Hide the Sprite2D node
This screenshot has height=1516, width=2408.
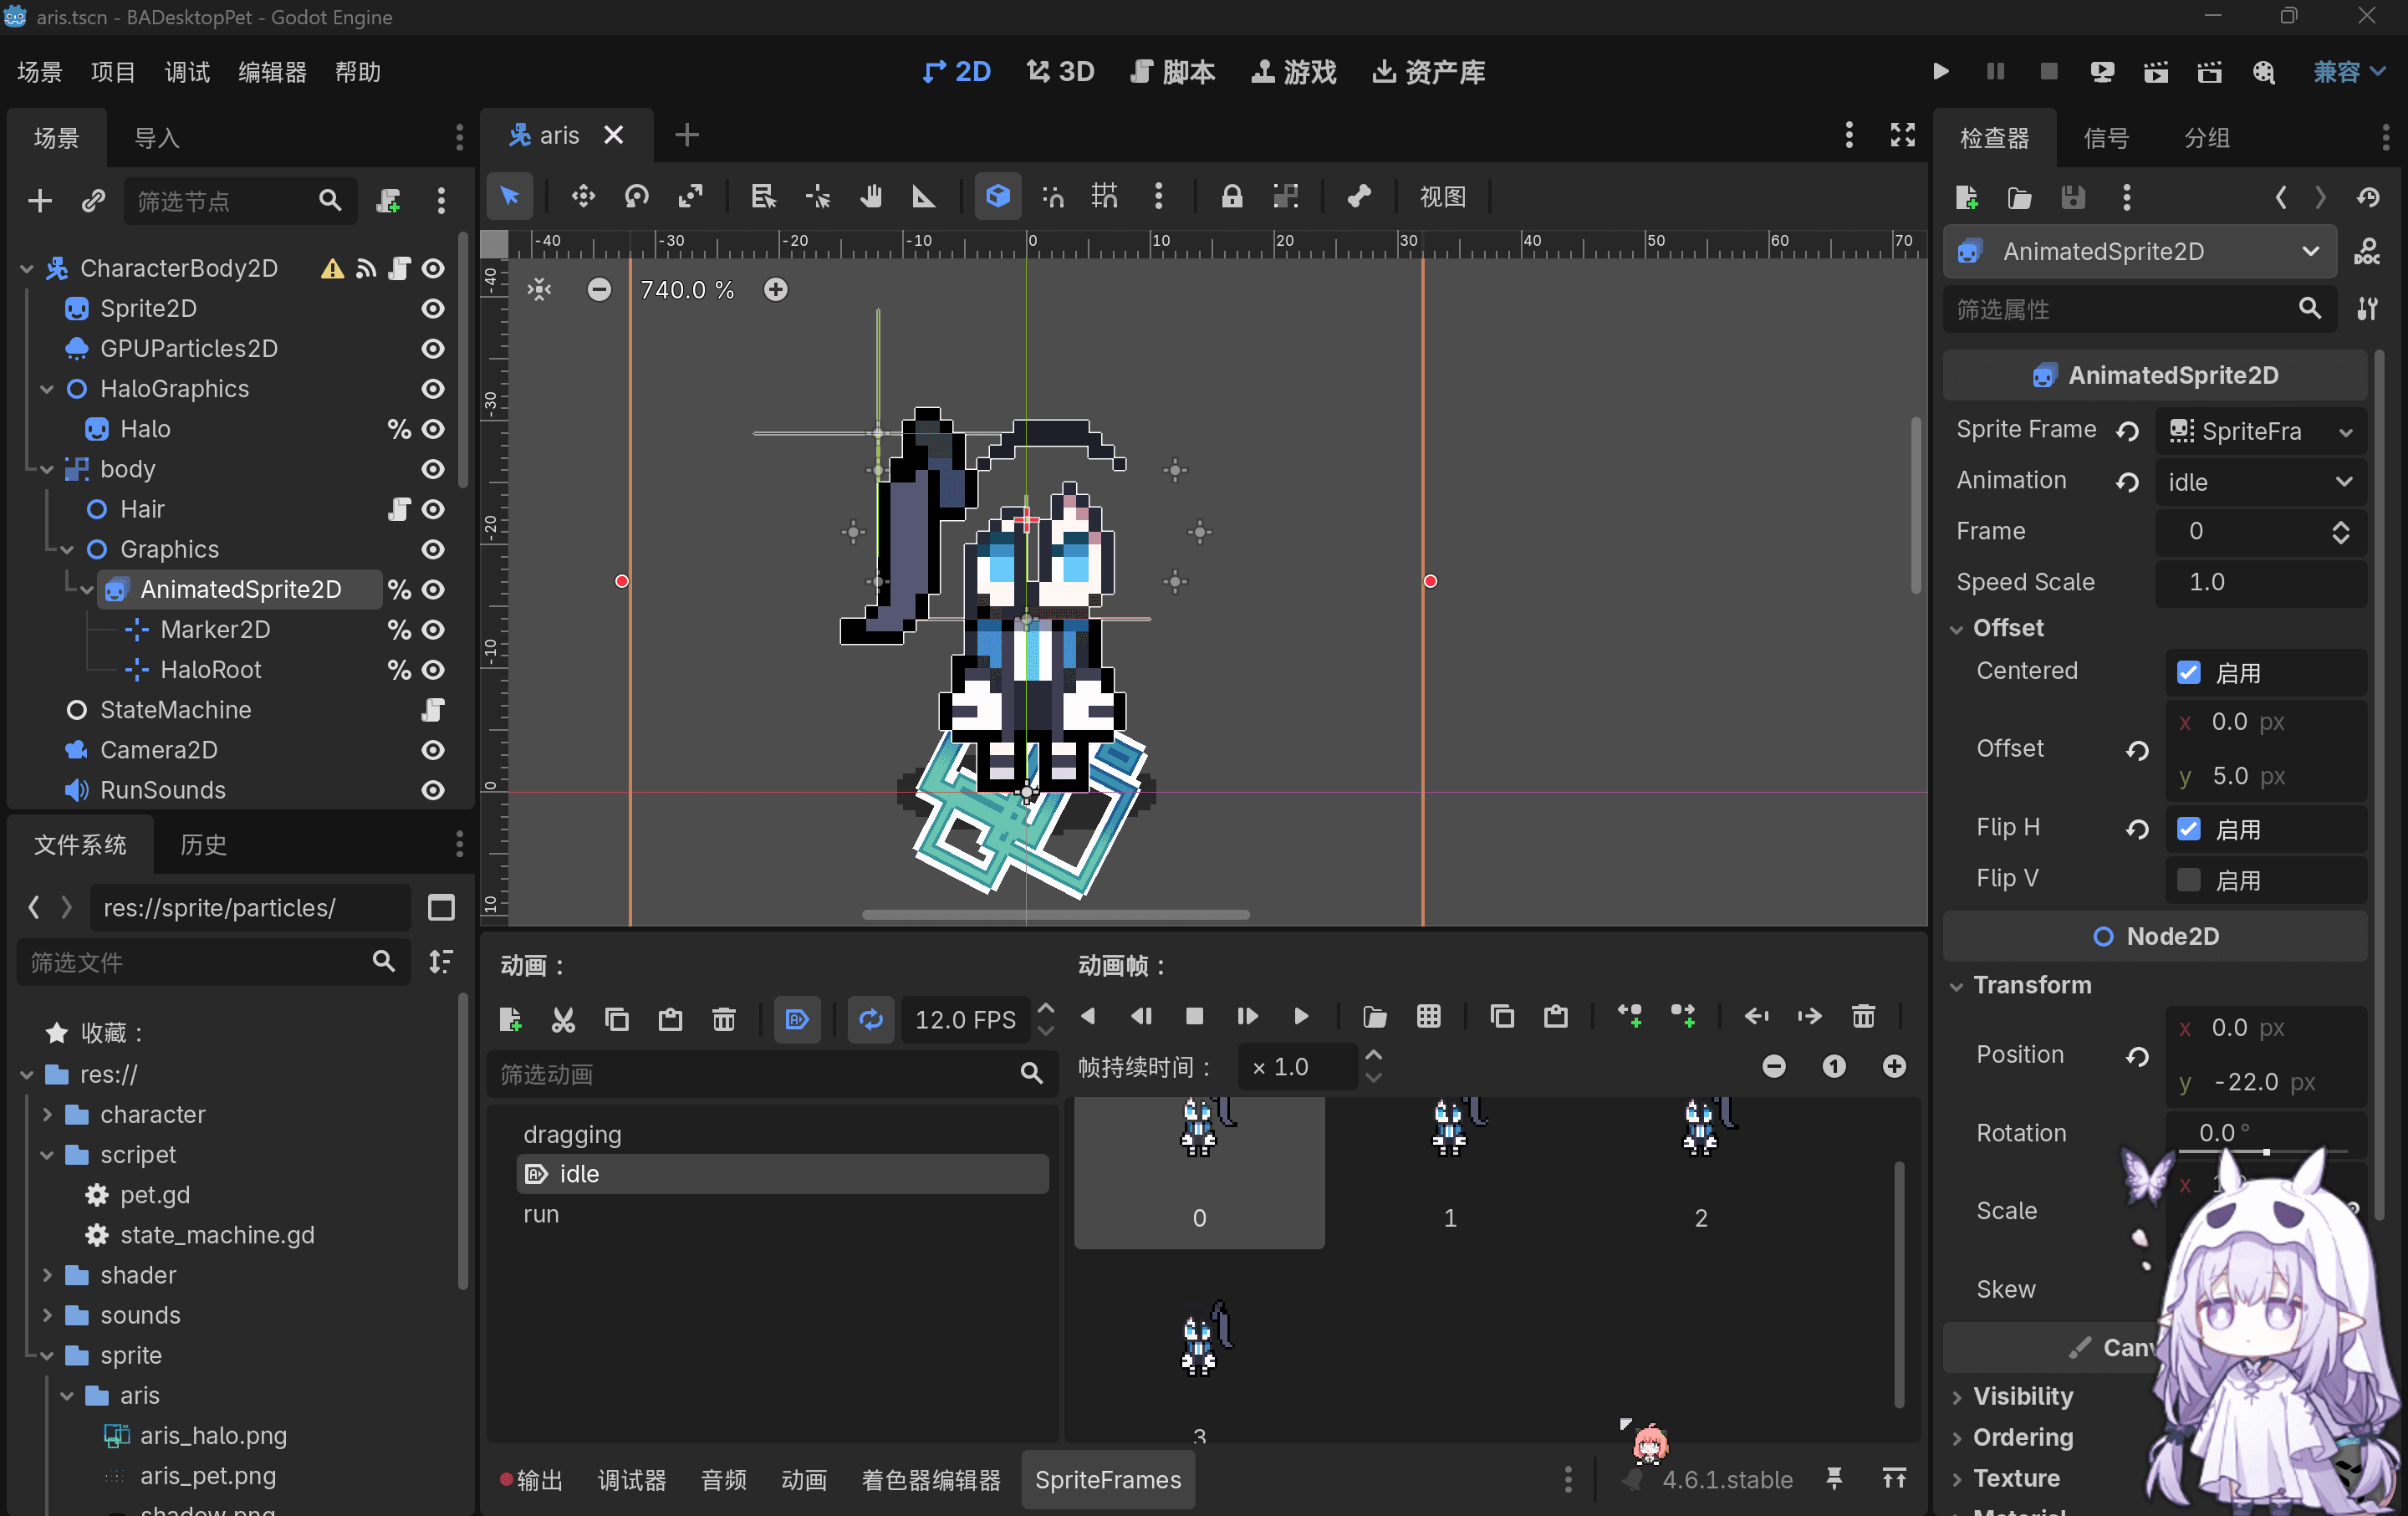432,309
